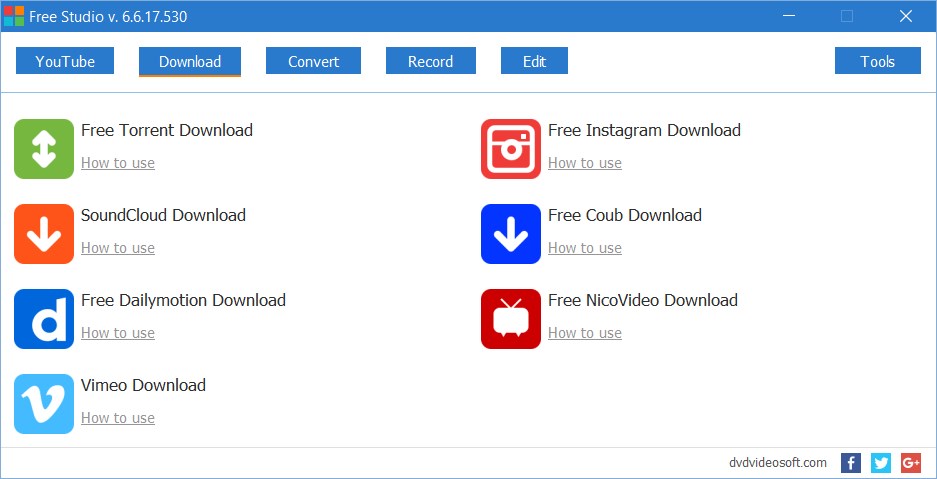
Task: Click the 'SoundCloud Download' title
Action: point(164,215)
